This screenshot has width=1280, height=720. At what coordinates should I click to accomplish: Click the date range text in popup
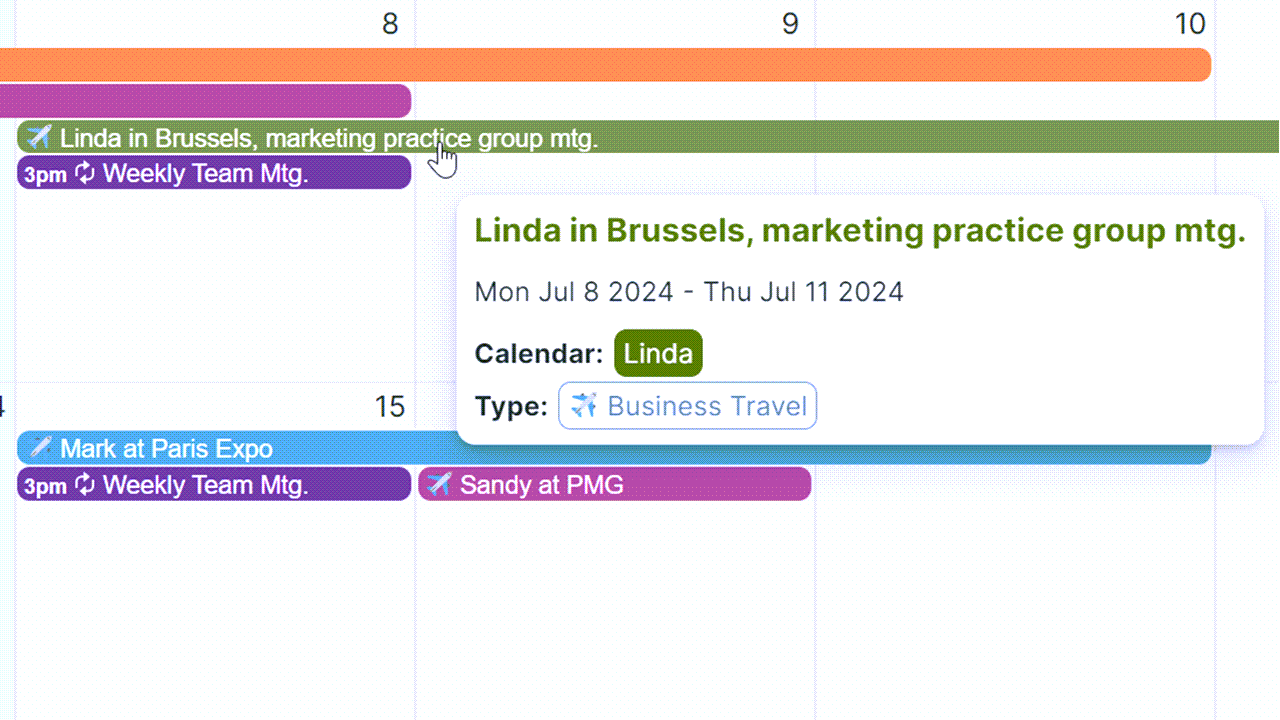tap(689, 292)
